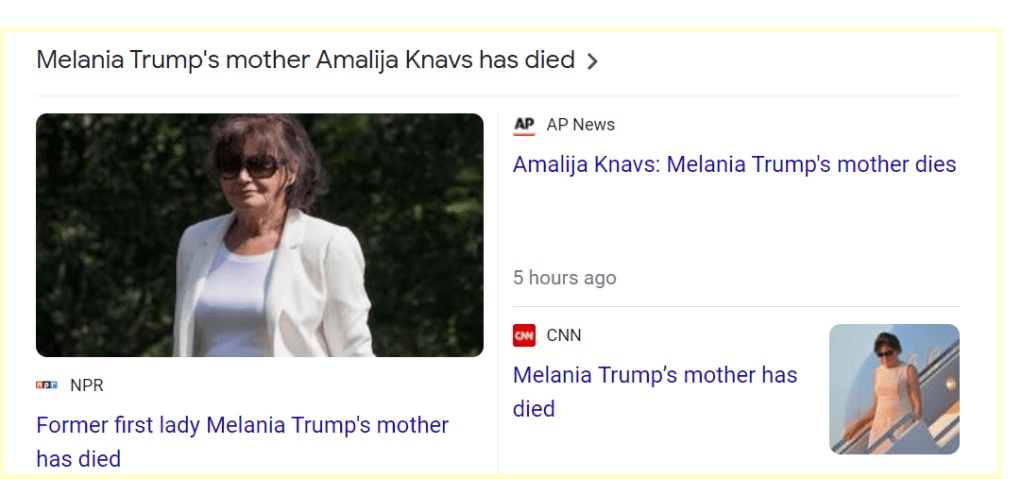Click the "CNN" source name label

(564, 336)
